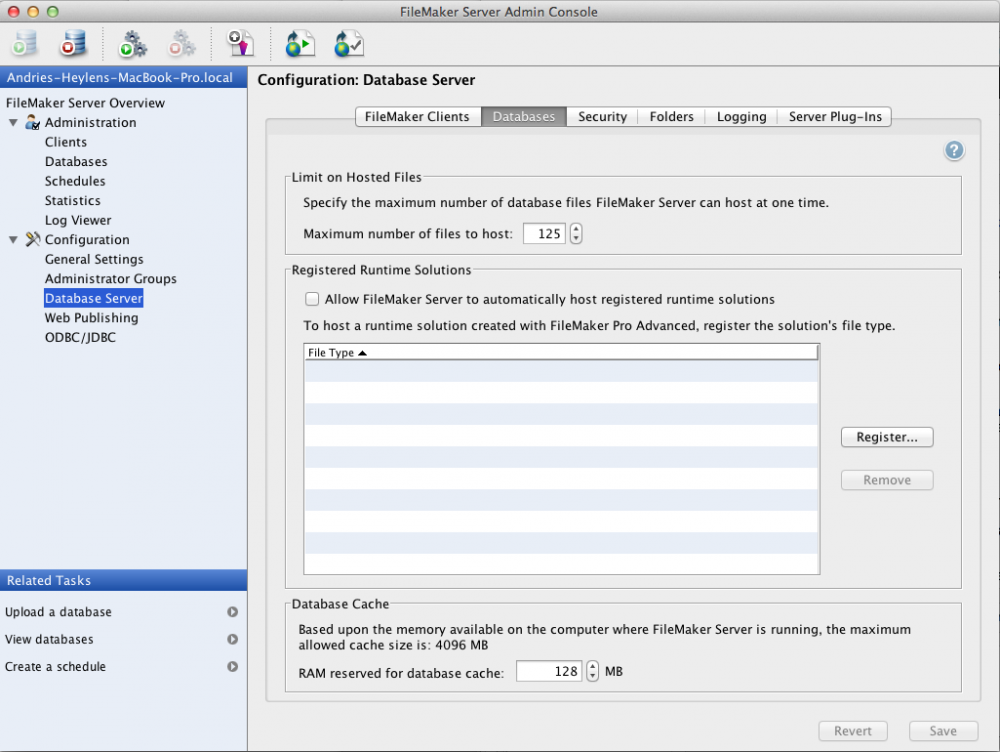
Task: Open the Log Viewer sidebar entry
Action: (77, 220)
